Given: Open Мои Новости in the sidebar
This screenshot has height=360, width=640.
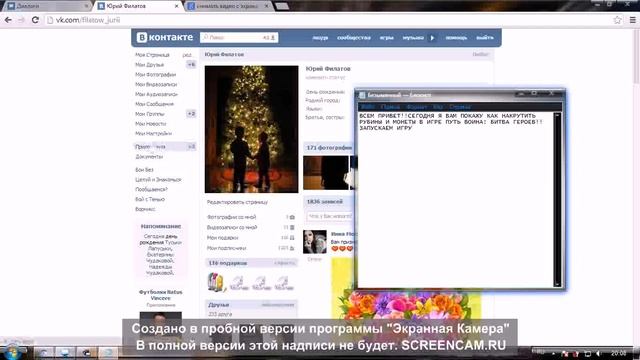Looking at the screenshot, I should pyautogui.click(x=151, y=123).
